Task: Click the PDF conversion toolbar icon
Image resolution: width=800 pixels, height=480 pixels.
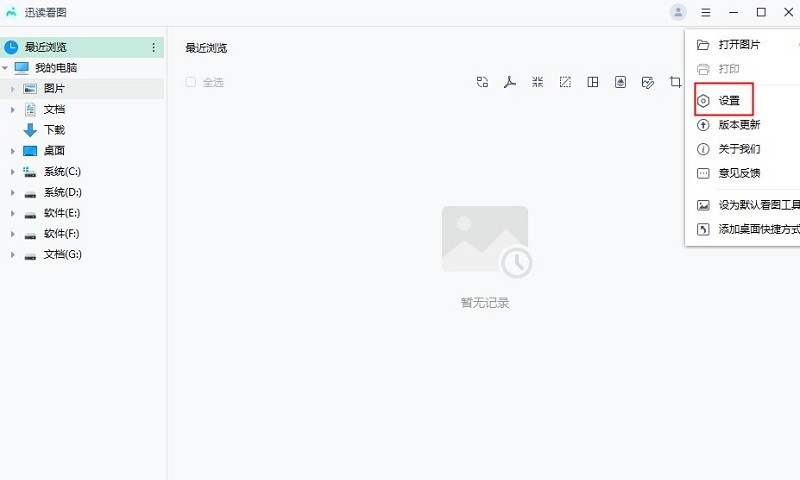Action: pyautogui.click(x=510, y=82)
